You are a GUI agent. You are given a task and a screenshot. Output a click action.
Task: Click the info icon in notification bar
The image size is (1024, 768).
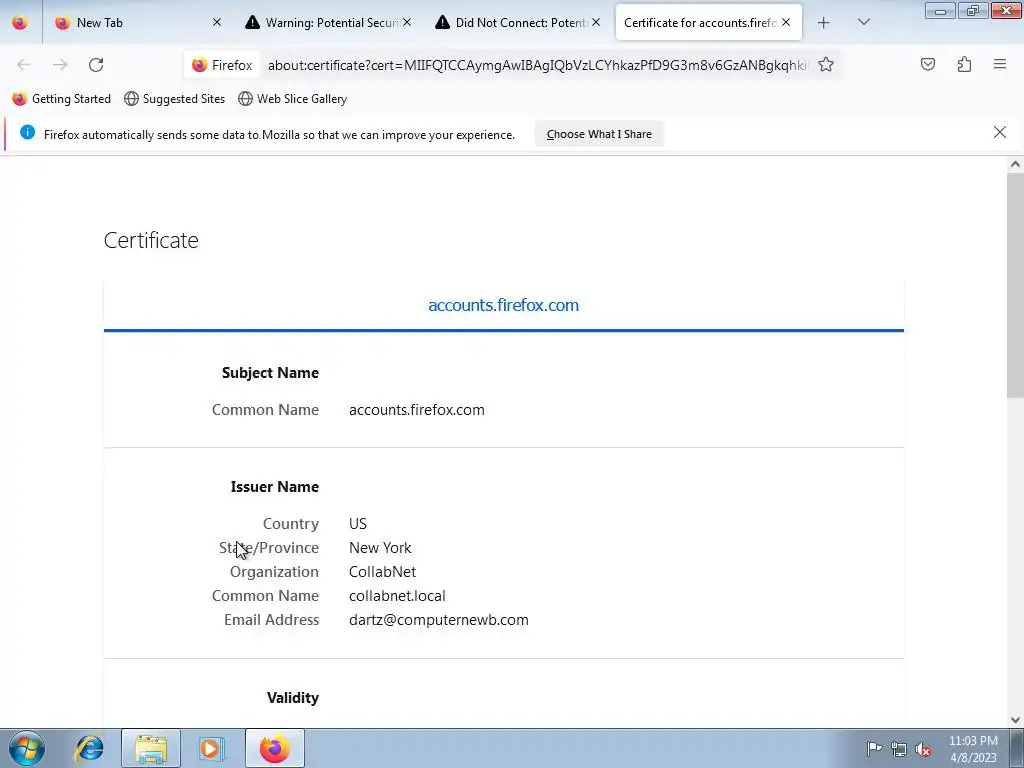27,133
